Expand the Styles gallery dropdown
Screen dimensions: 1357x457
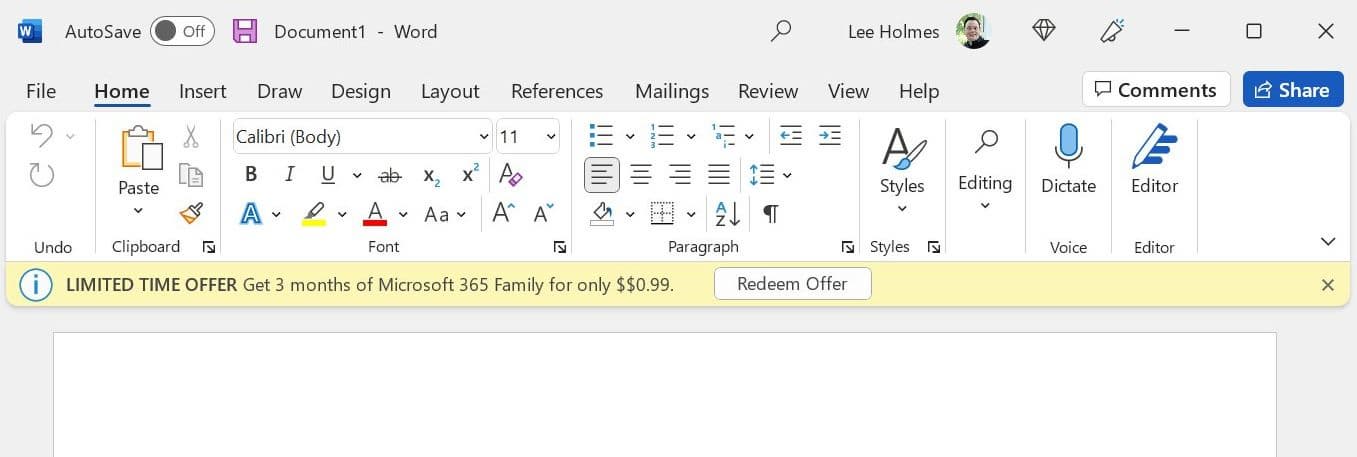[902, 209]
